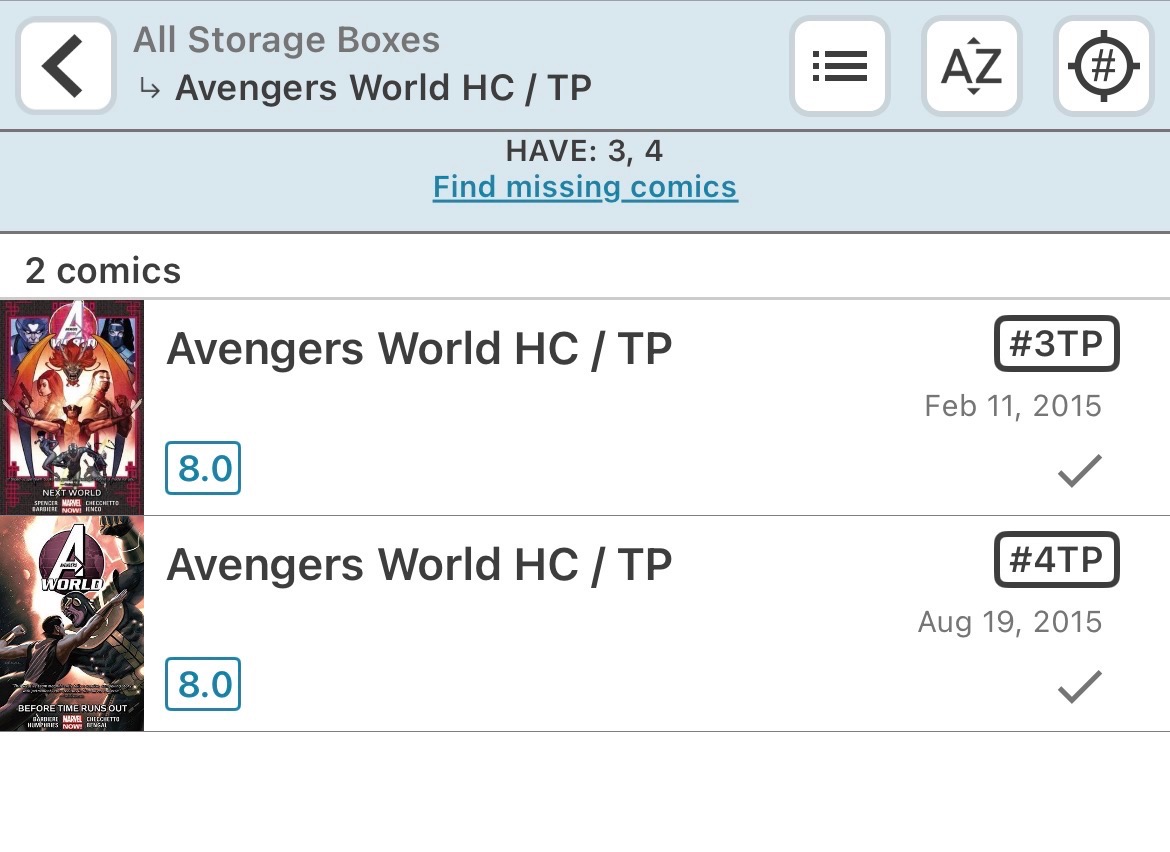Open the A-Z sort options
Image resolution: width=1170 pixels, height=852 pixels.
(971, 67)
